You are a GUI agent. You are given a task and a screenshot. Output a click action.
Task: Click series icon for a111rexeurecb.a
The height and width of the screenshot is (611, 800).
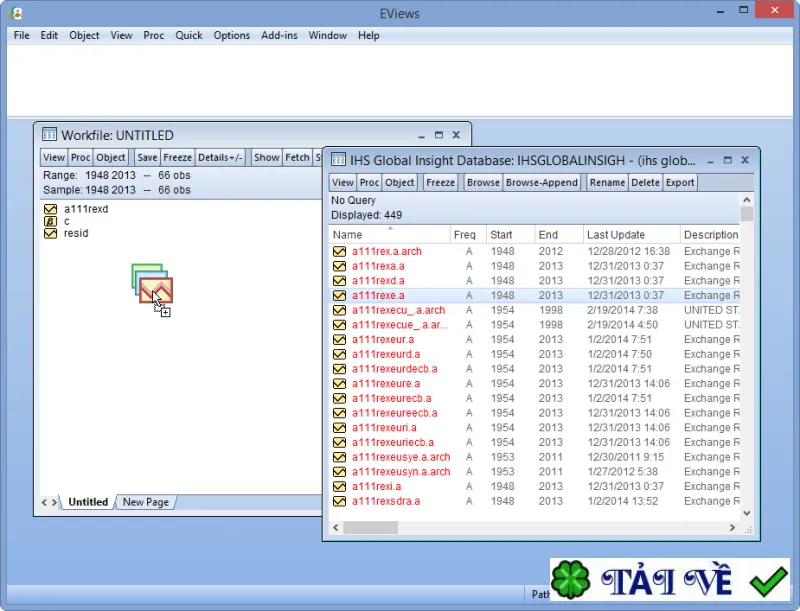[x=339, y=398]
